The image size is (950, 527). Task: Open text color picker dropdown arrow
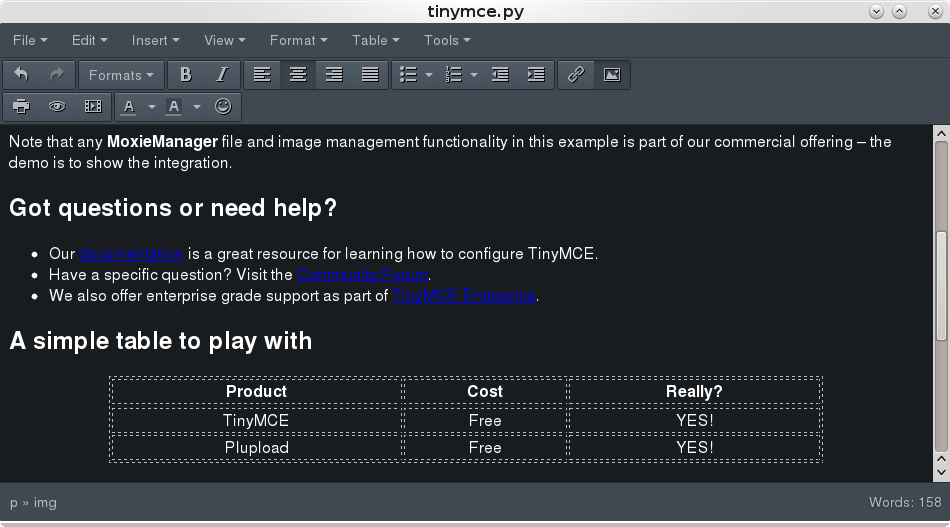151,107
